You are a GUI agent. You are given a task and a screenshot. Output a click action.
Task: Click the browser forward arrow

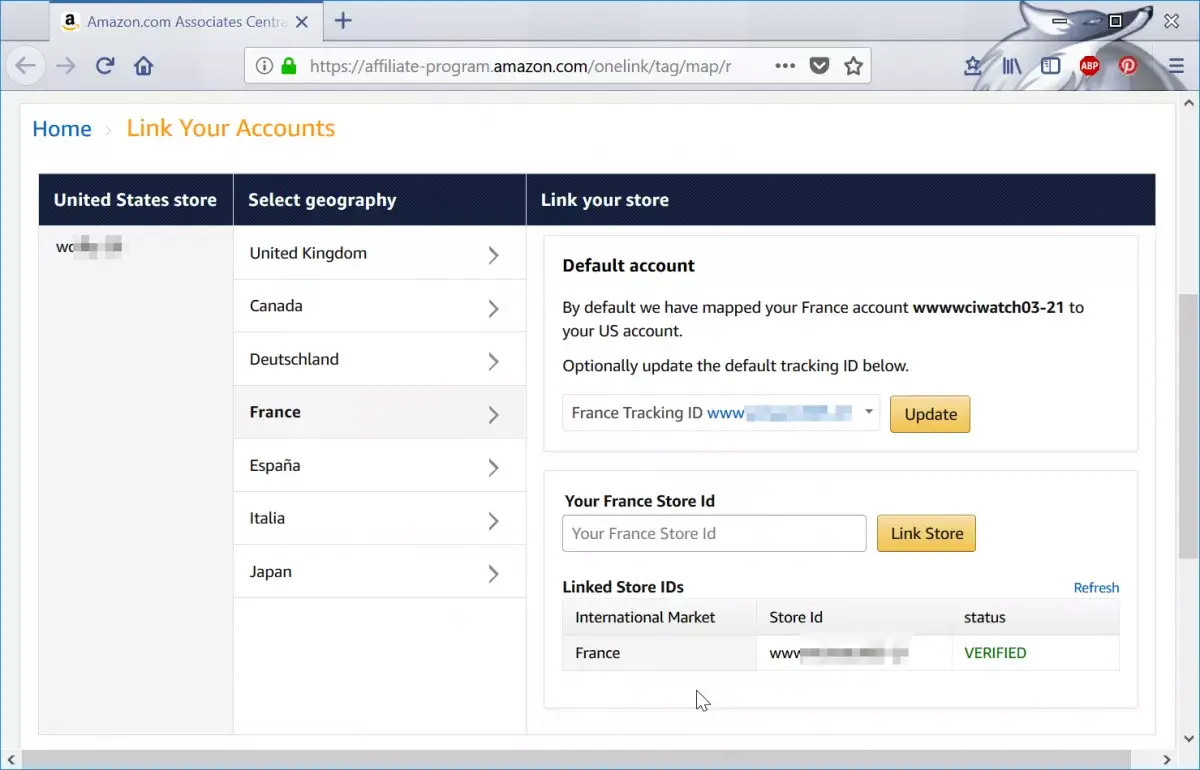point(66,66)
